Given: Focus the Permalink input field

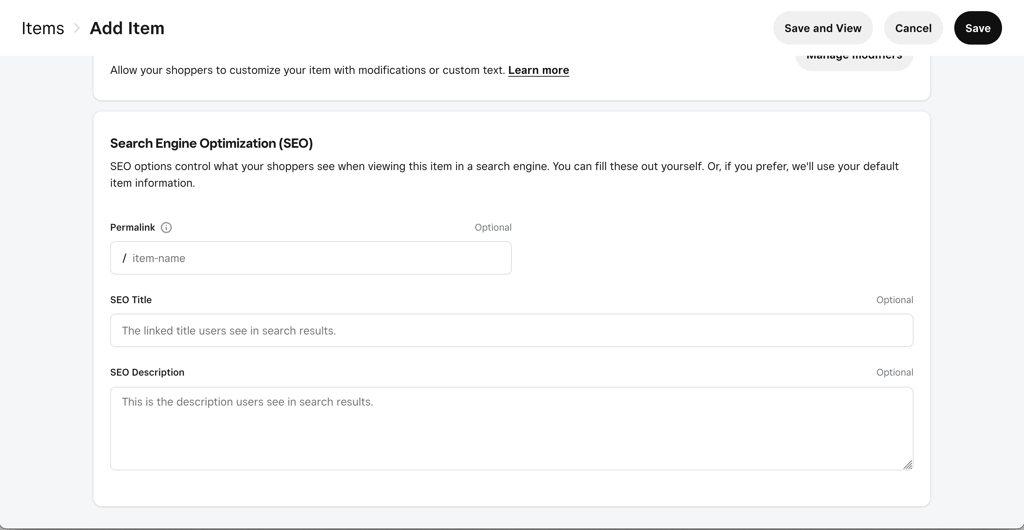Looking at the screenshot, I should [311, 258].
